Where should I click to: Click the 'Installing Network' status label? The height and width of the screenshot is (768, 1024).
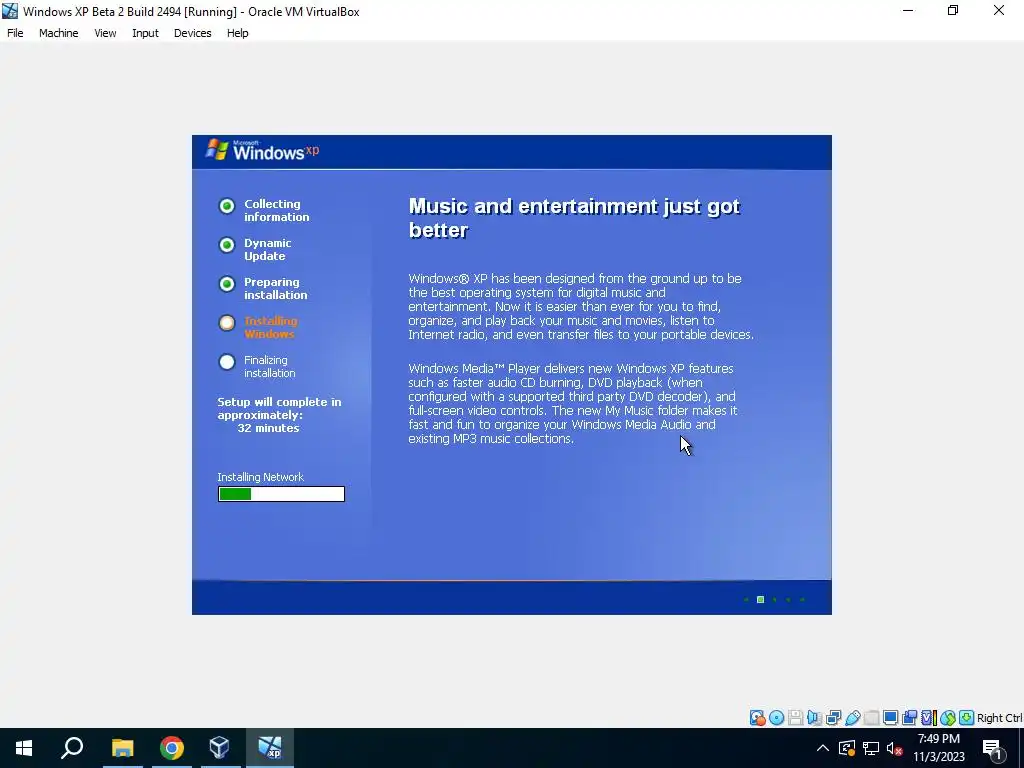click(x=261, y=477)
